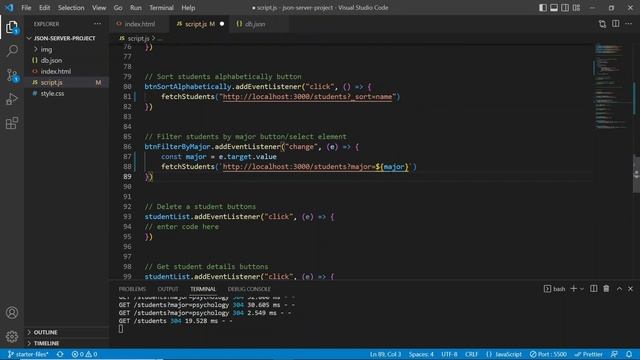Open errors and warnings status indicator
This screenshot has height=360, width=640.
click(84, 354)
